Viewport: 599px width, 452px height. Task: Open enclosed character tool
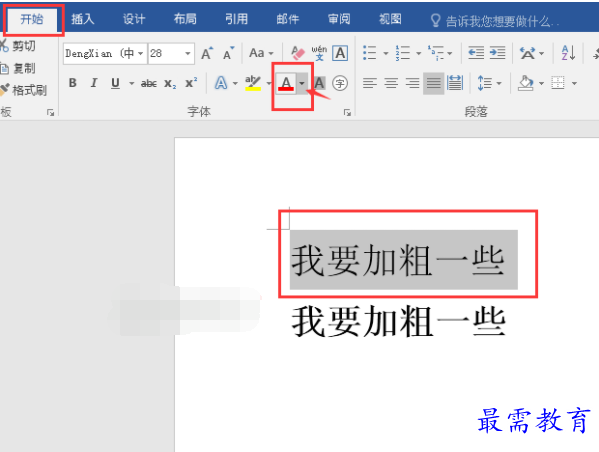click(340, 83)
